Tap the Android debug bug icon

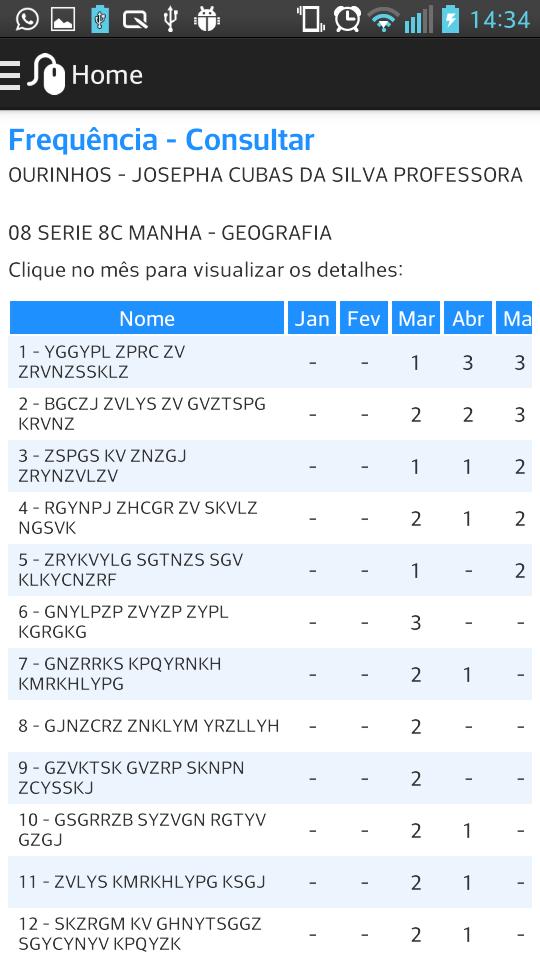pos(207,19)
